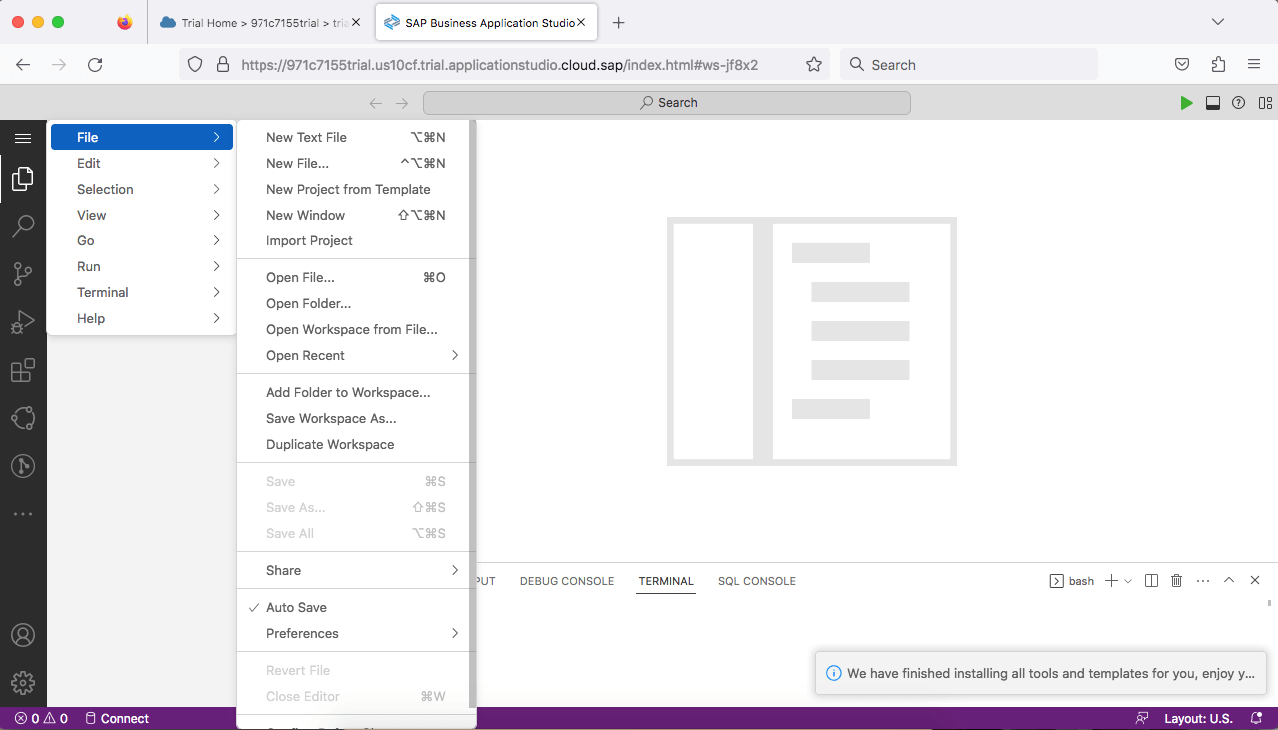Choose Save Workspace As... entry
This screenshot has height=730, width=1278.
[x=353, y=419]
